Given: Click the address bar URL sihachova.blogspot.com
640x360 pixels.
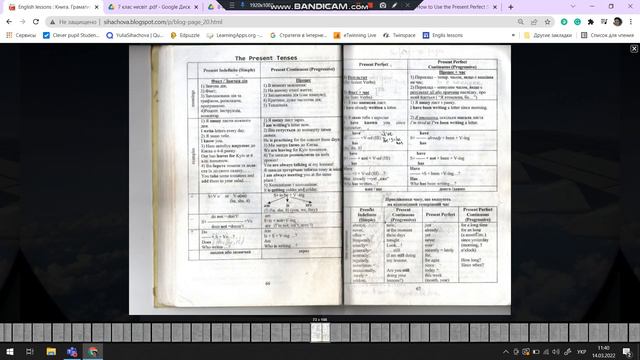Looking at the screenshot, I should coord(163,22).
